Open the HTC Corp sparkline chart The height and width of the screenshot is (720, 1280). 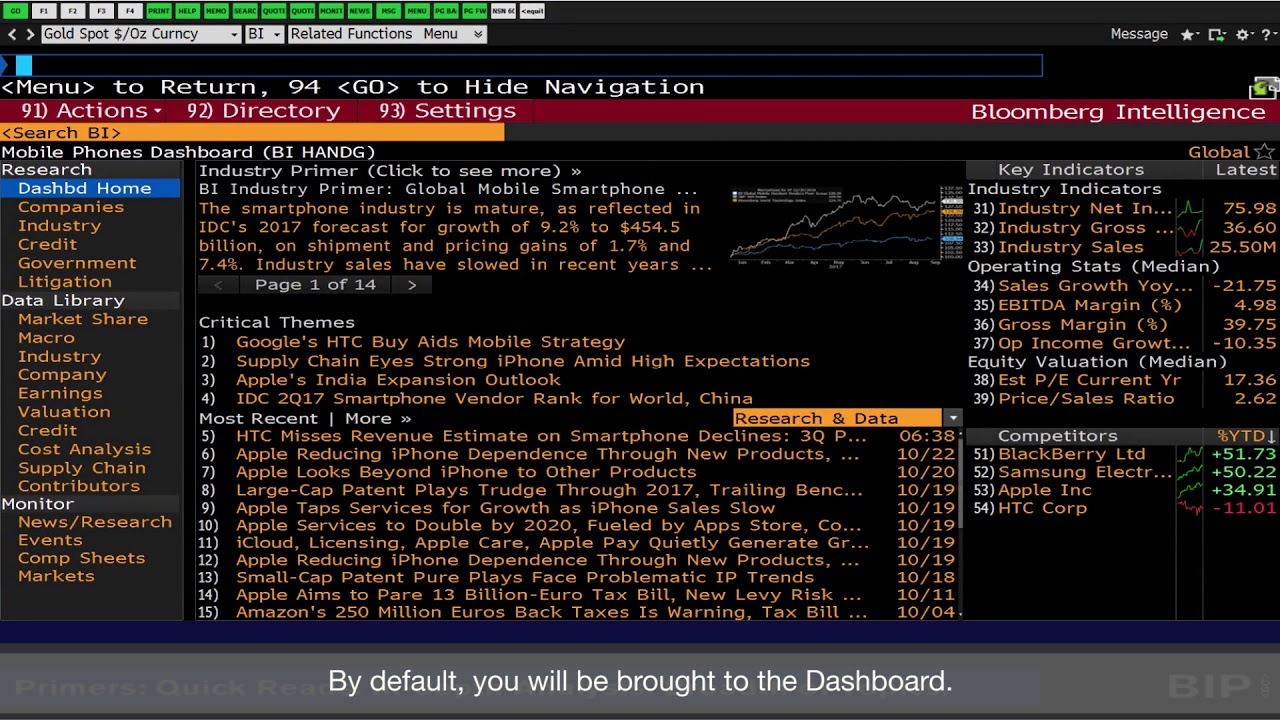[x=1190, y=508]
